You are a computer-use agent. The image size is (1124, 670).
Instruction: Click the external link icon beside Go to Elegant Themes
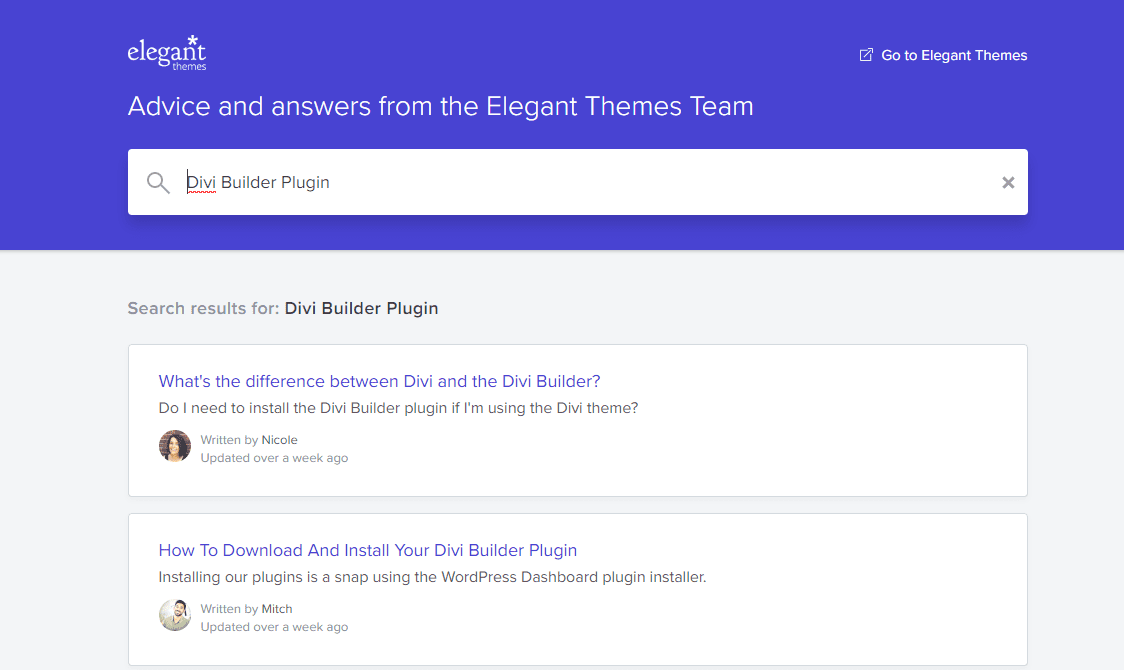pyautogui.click(x=864, y=55)
